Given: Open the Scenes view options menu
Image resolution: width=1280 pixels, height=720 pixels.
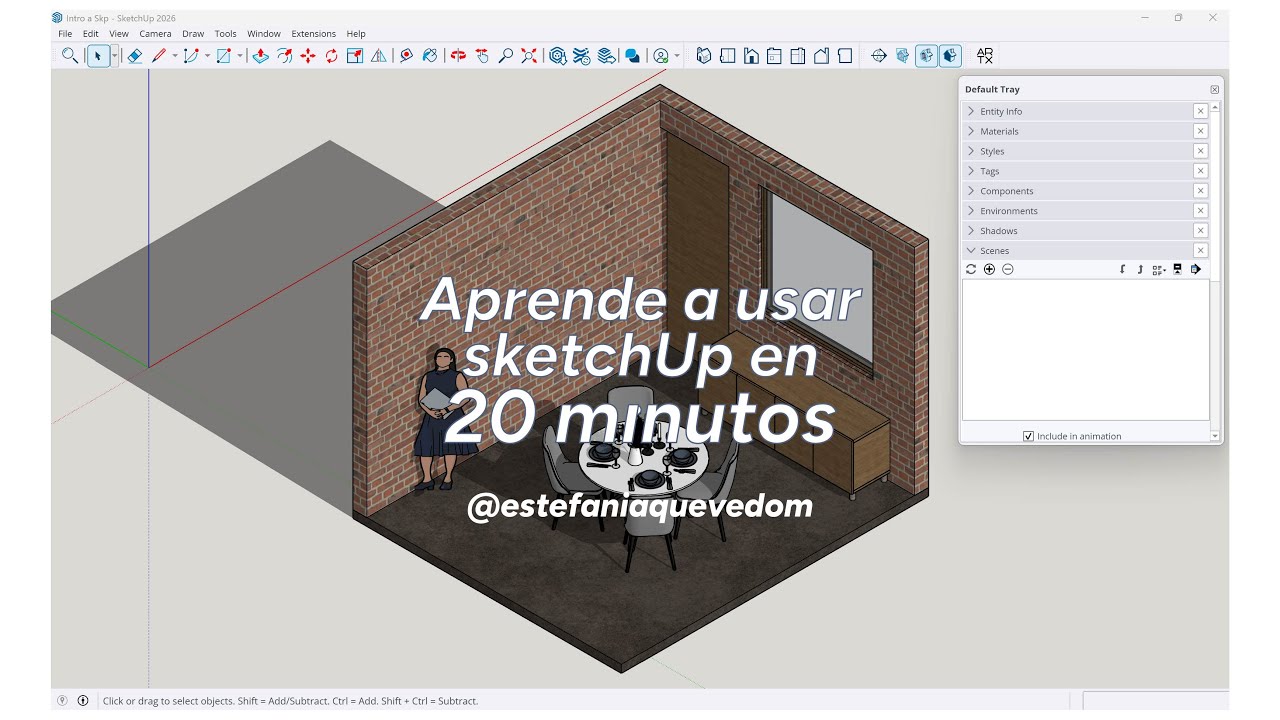Looking at the screenshot, I should click(1159, 270).
